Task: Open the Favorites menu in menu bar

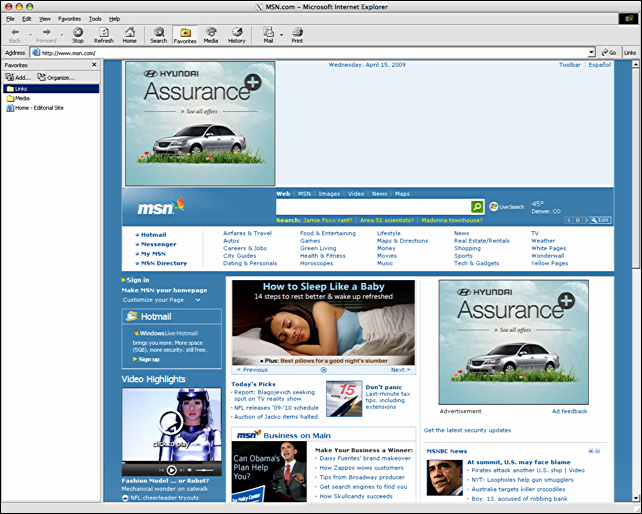Action: click(70, 19)
